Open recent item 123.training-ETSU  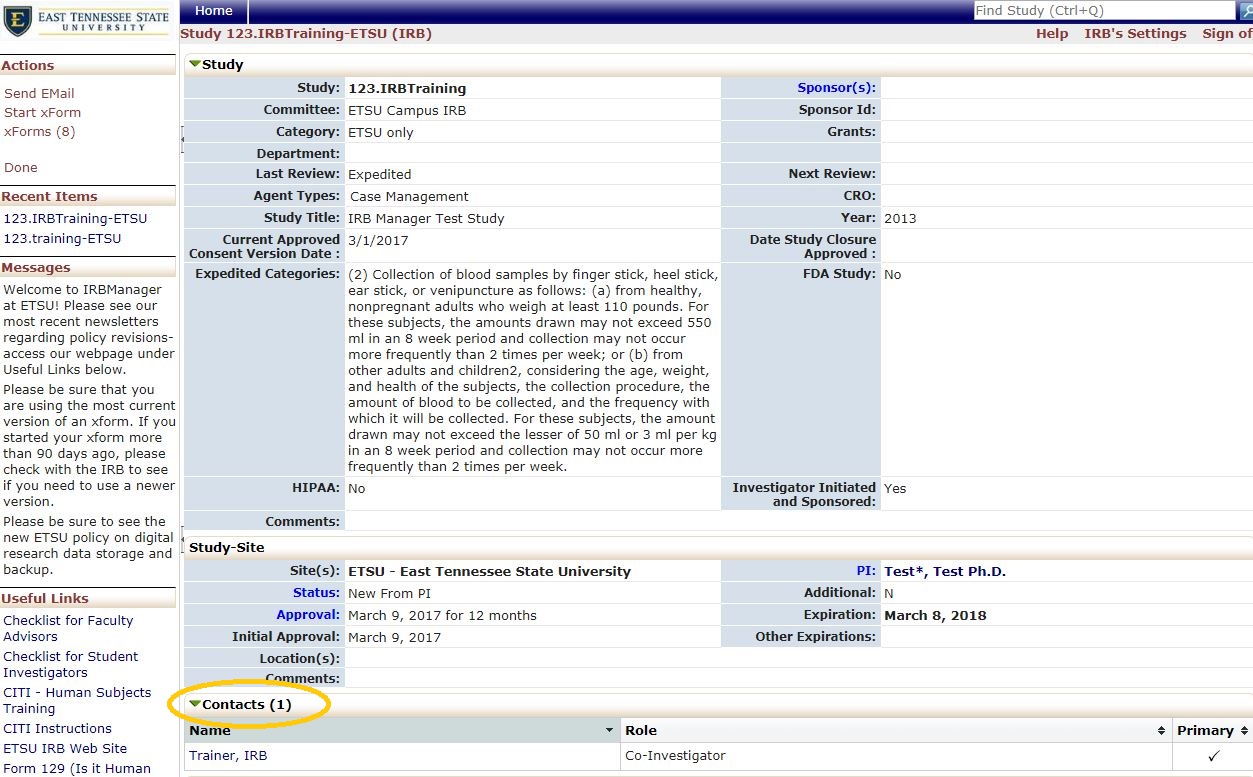tap(62, 238)
